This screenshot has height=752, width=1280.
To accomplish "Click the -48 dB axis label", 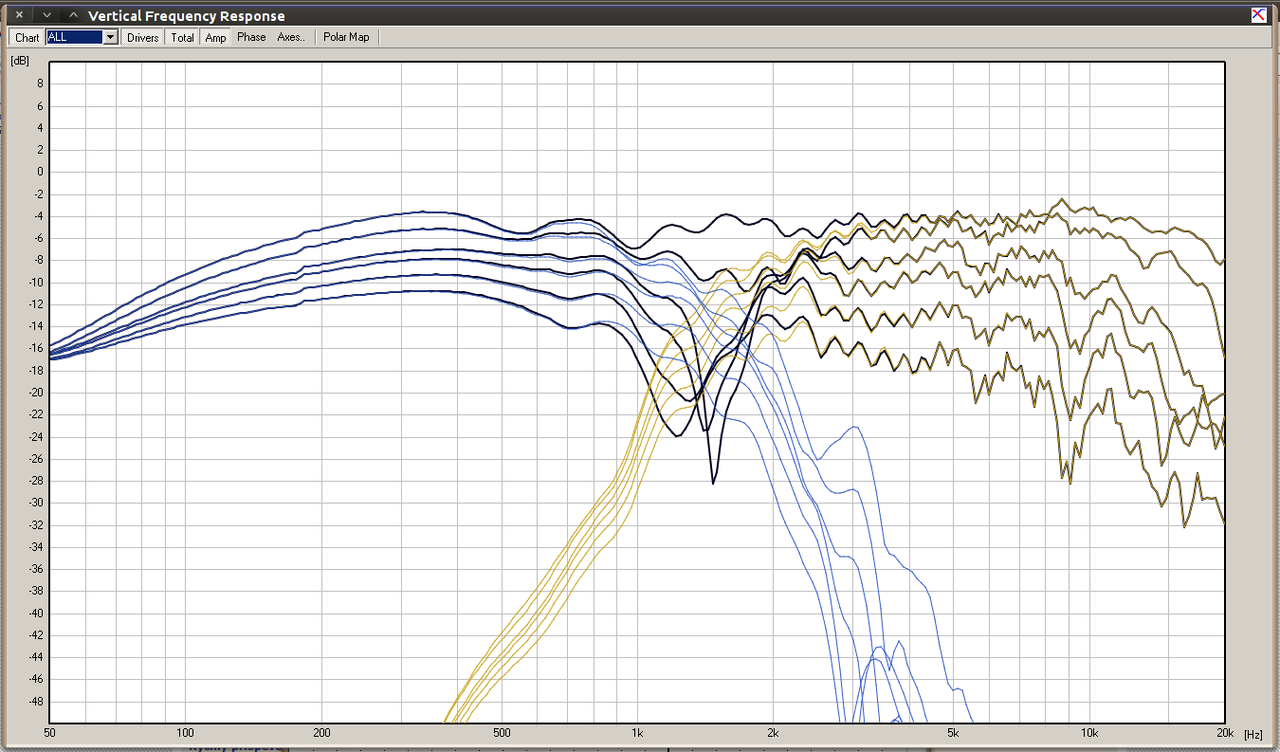I will pyautogui.click(x=34, y=701).
